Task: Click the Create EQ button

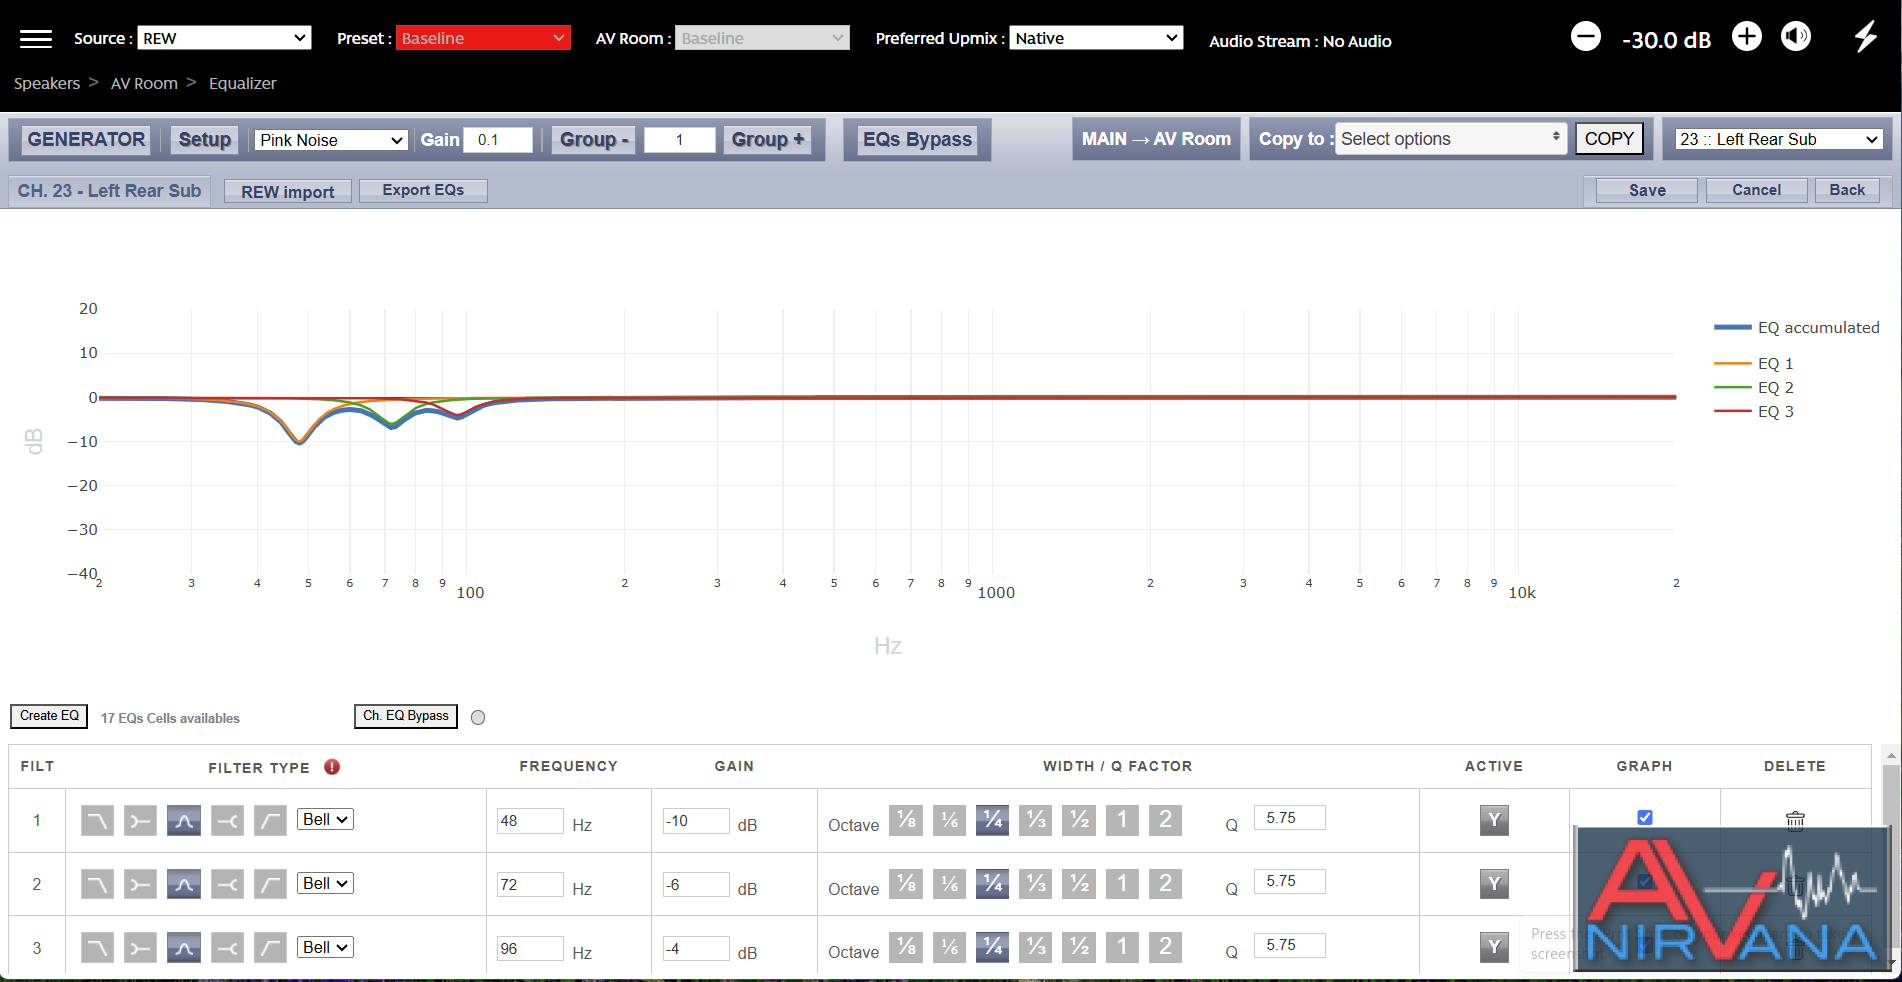Action: point(49,716)
